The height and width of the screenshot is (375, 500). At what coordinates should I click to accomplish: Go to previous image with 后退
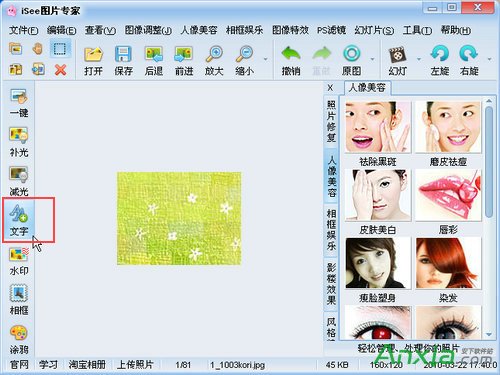point(154,61)
